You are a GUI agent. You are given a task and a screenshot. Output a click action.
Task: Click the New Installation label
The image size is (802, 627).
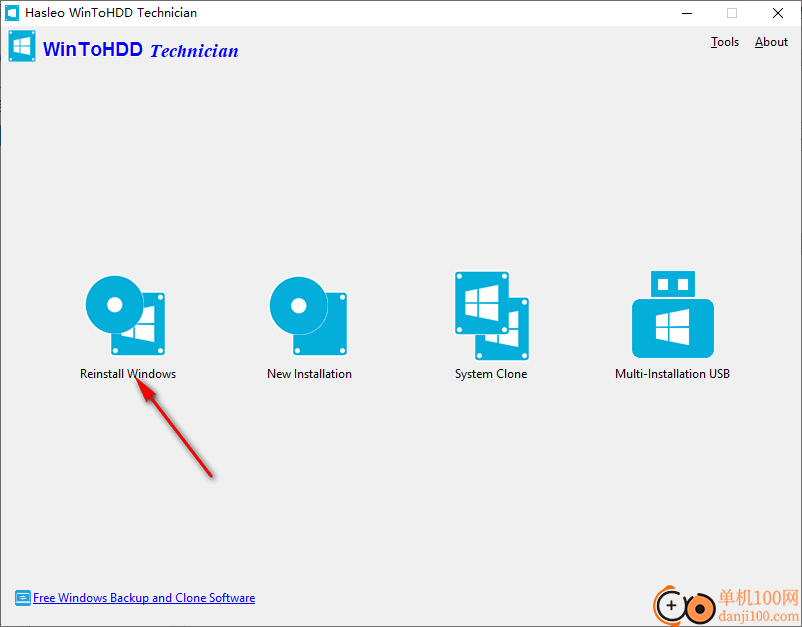click(x=309, y=374)
